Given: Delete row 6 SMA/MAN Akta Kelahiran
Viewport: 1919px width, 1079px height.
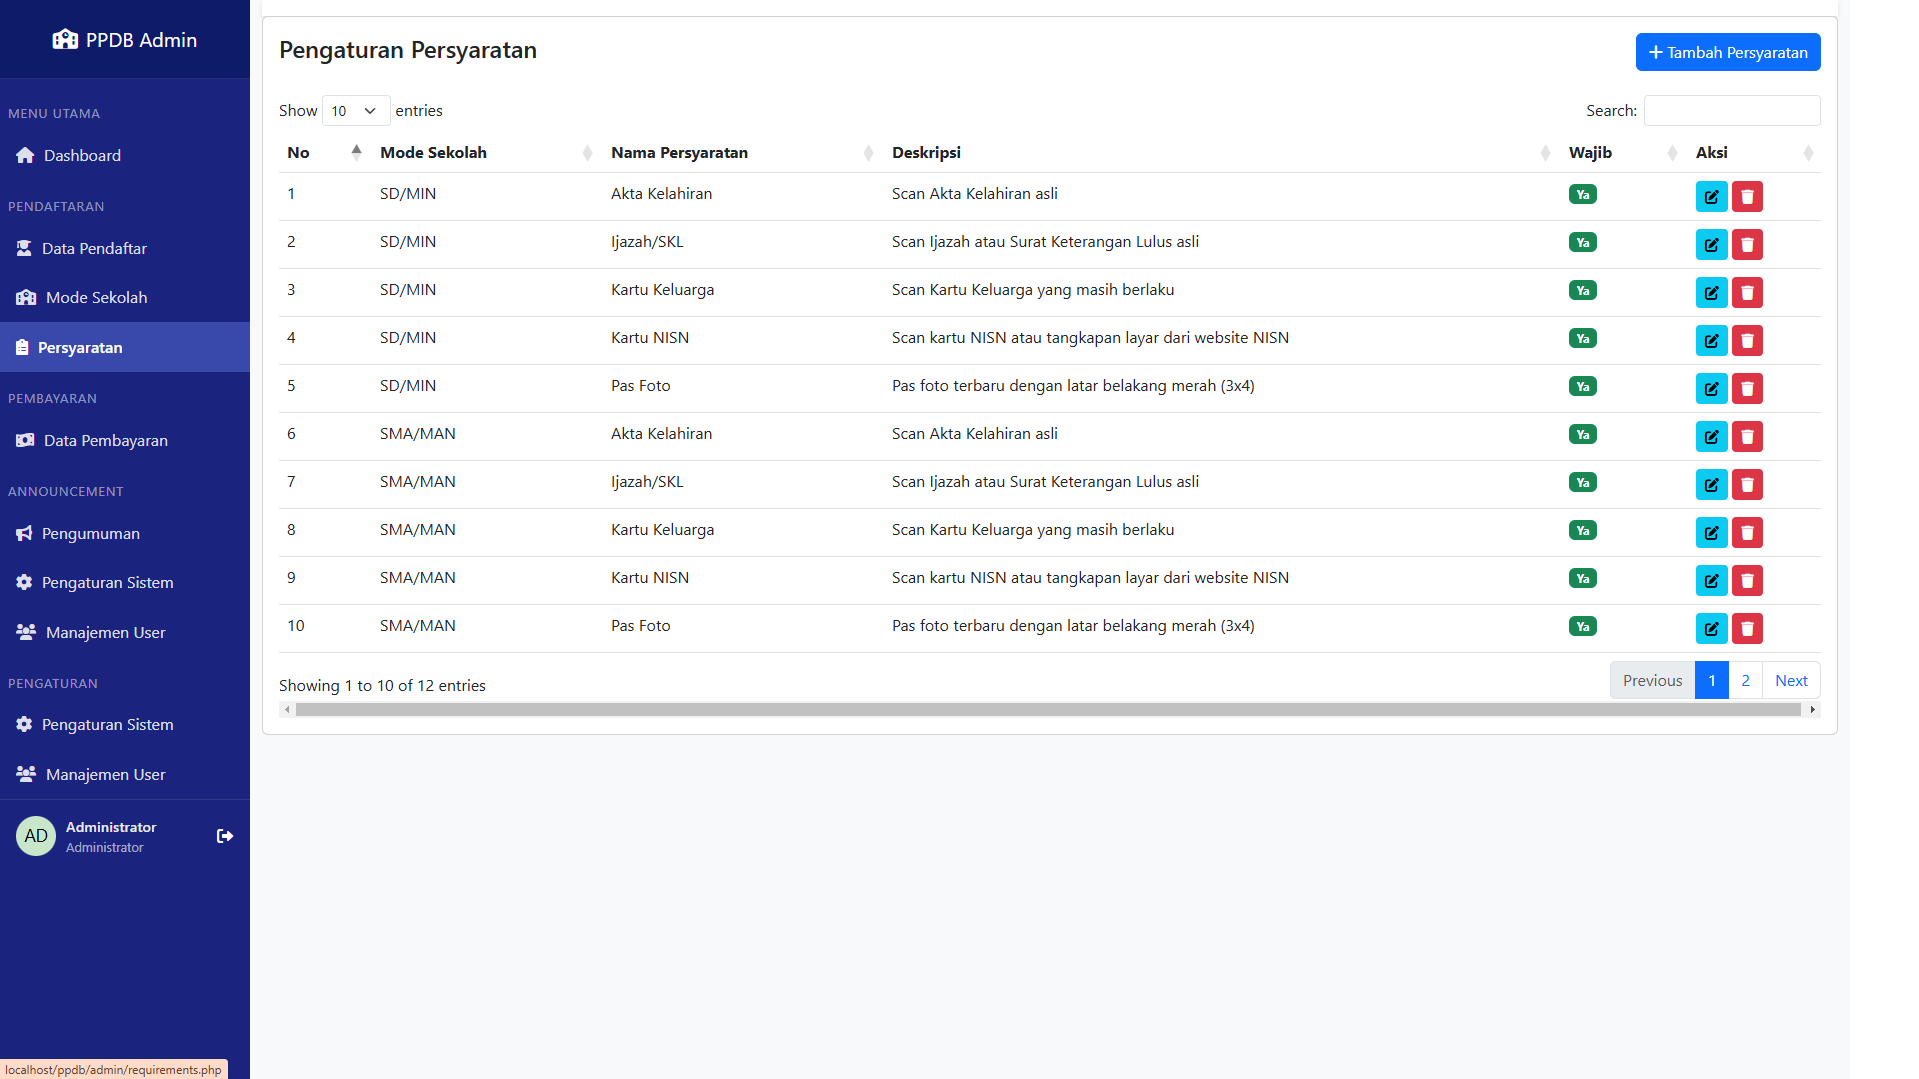Looking at the screenshot, I should 1747,437.
